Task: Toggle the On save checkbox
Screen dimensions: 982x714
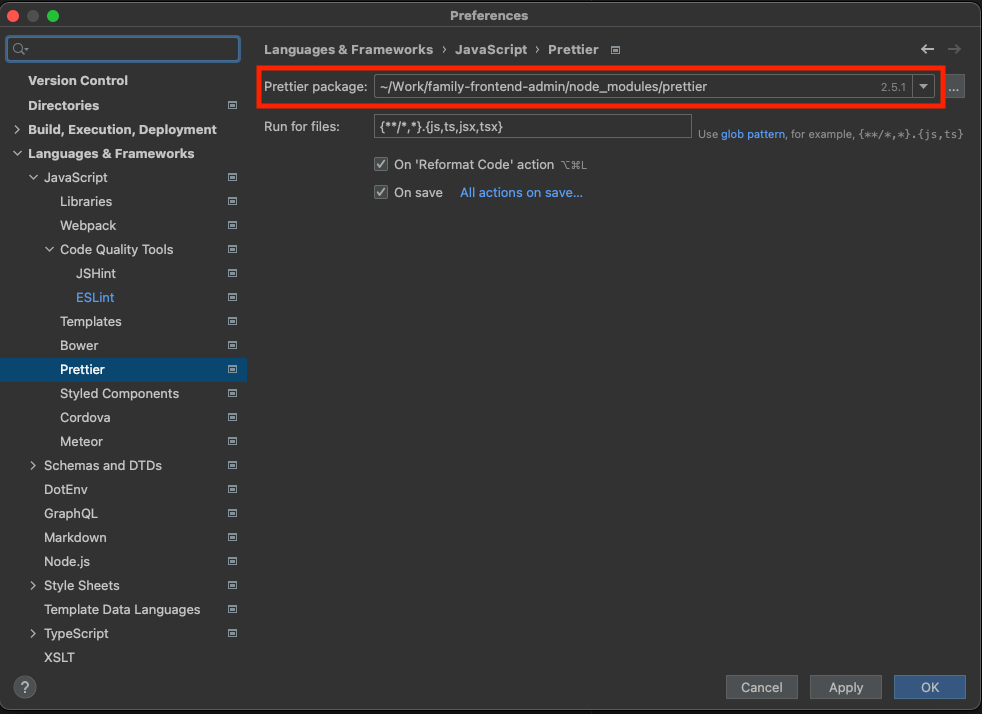Action: [381, 192]
